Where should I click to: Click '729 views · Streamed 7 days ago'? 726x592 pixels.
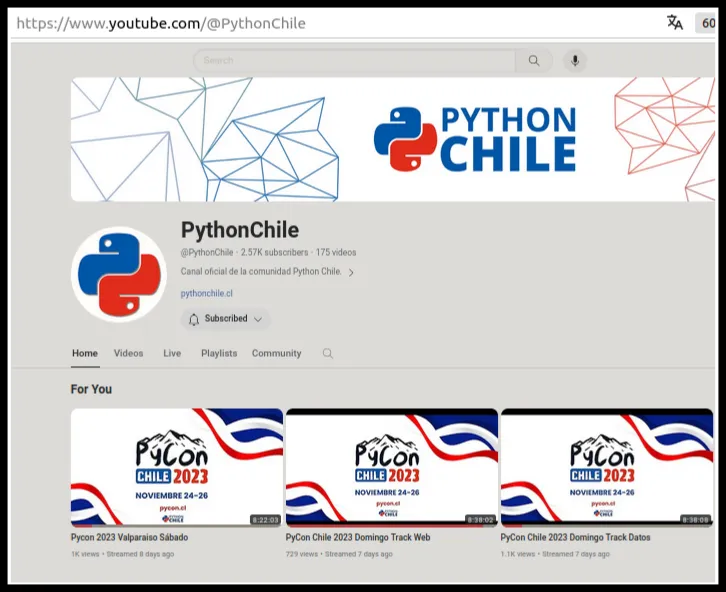tap(339, 554)
